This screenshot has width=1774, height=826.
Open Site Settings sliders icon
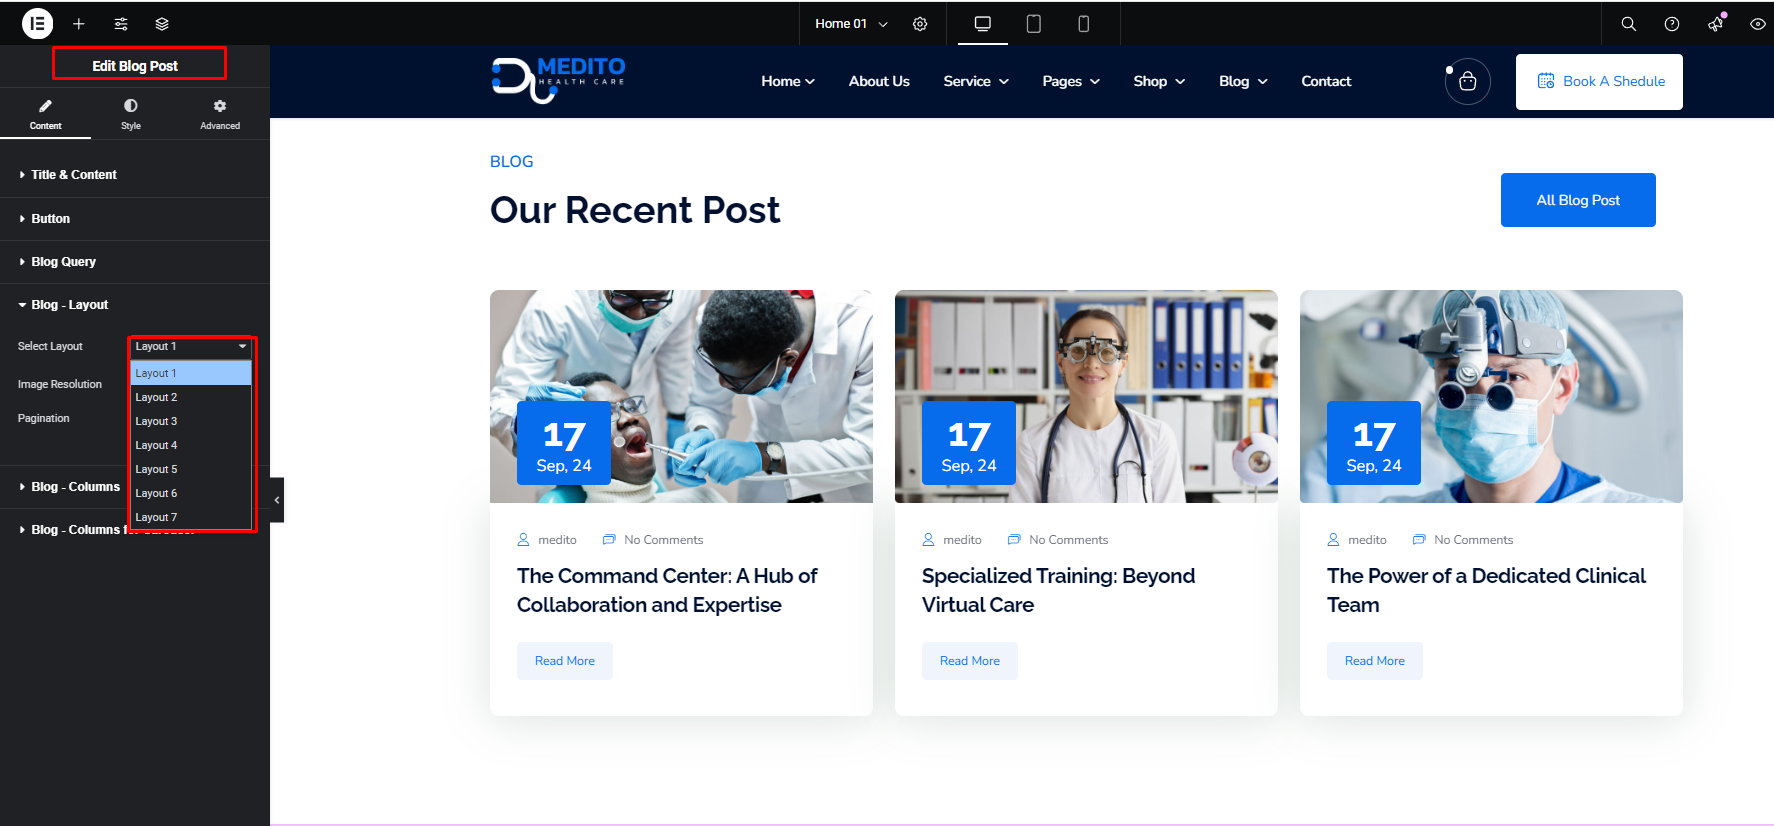(120, 24)
